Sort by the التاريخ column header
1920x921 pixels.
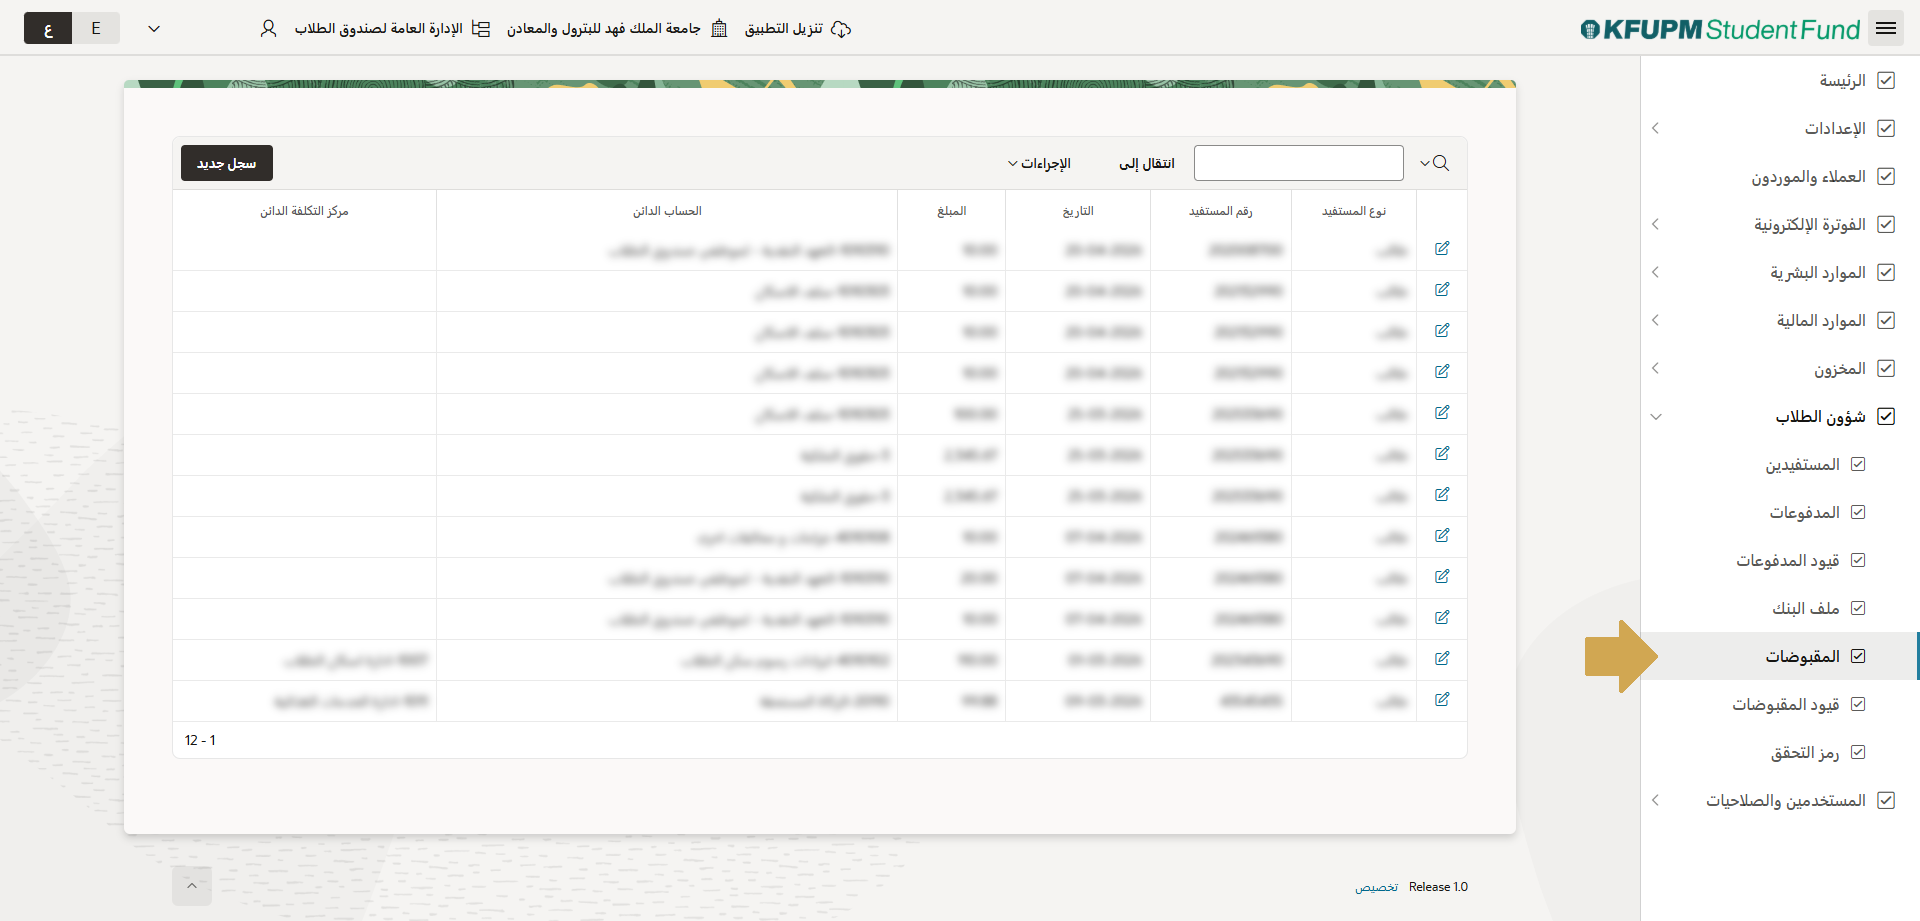pos(1078,211)
